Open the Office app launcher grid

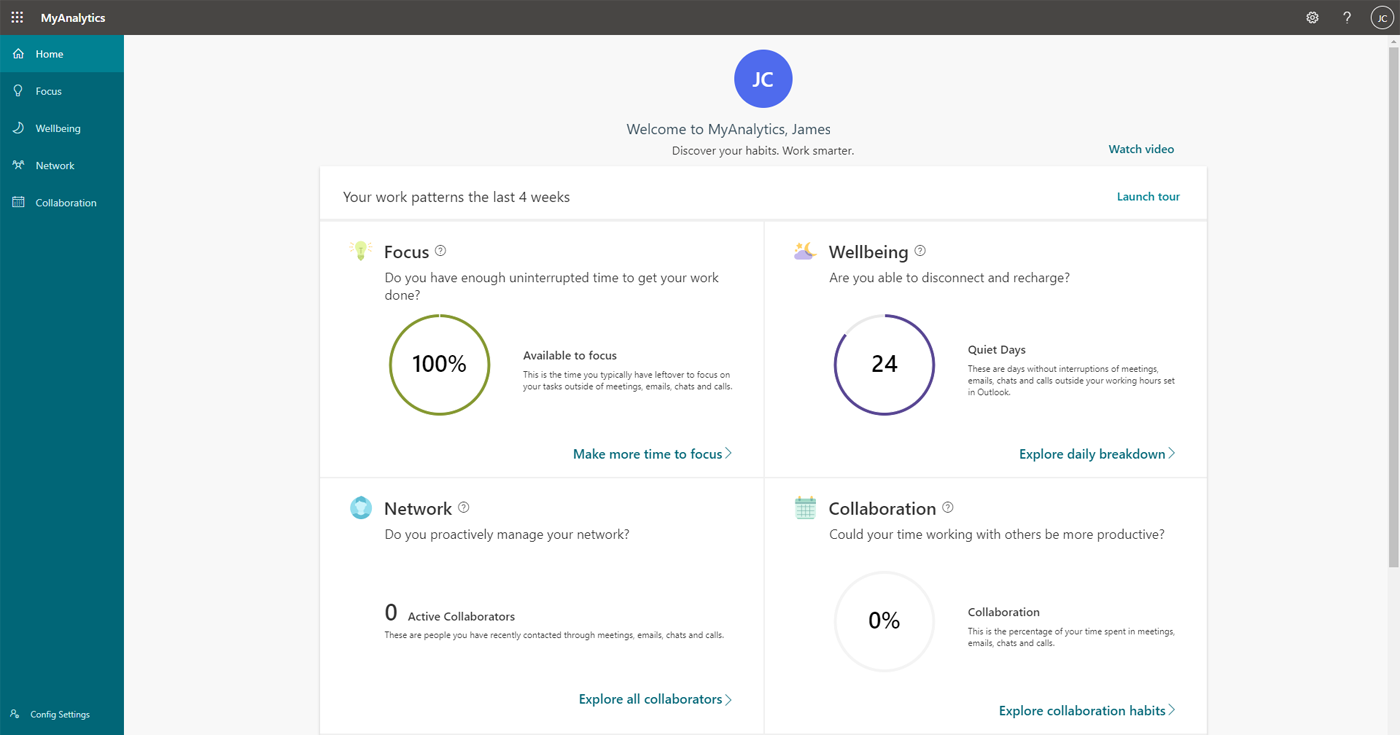coord(16,17)
